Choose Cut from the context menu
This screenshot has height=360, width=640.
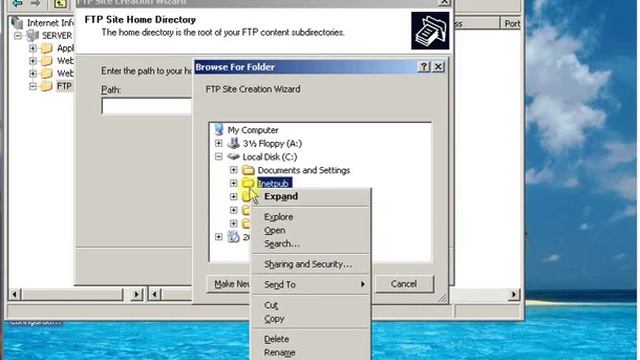[x=310, y=305]
